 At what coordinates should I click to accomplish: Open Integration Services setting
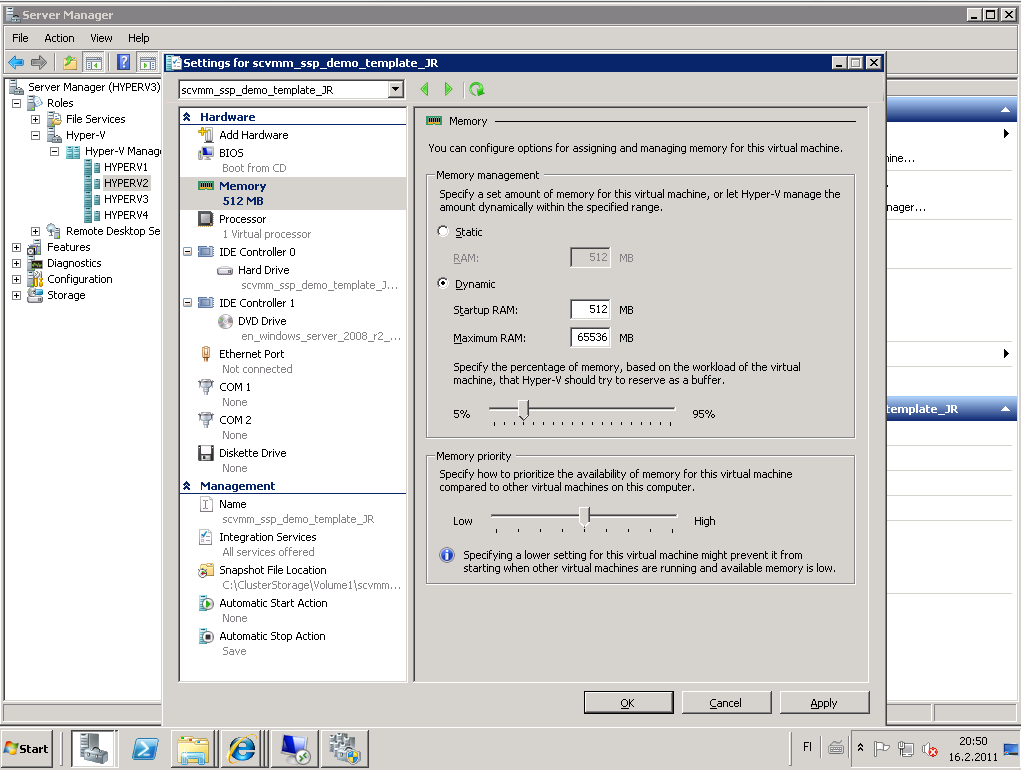268,537
